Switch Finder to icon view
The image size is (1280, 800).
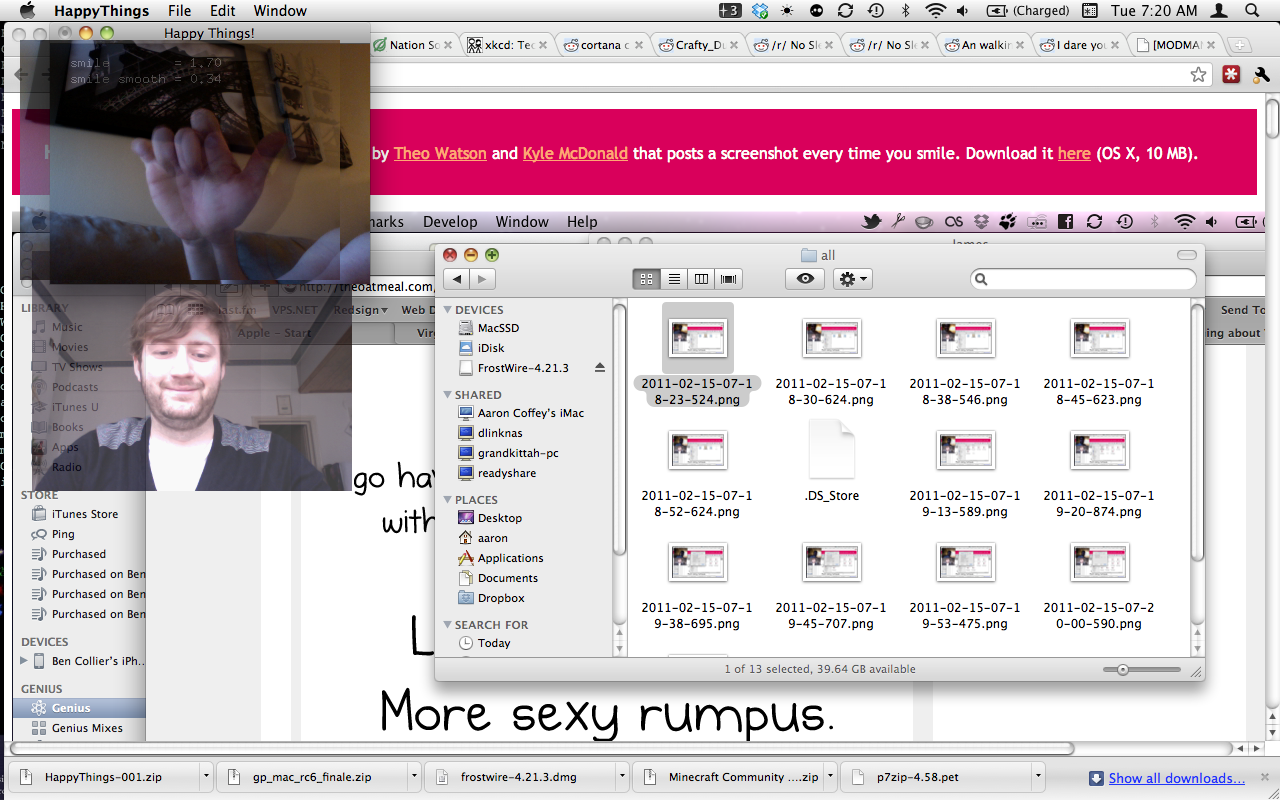(x=646, y=280)
